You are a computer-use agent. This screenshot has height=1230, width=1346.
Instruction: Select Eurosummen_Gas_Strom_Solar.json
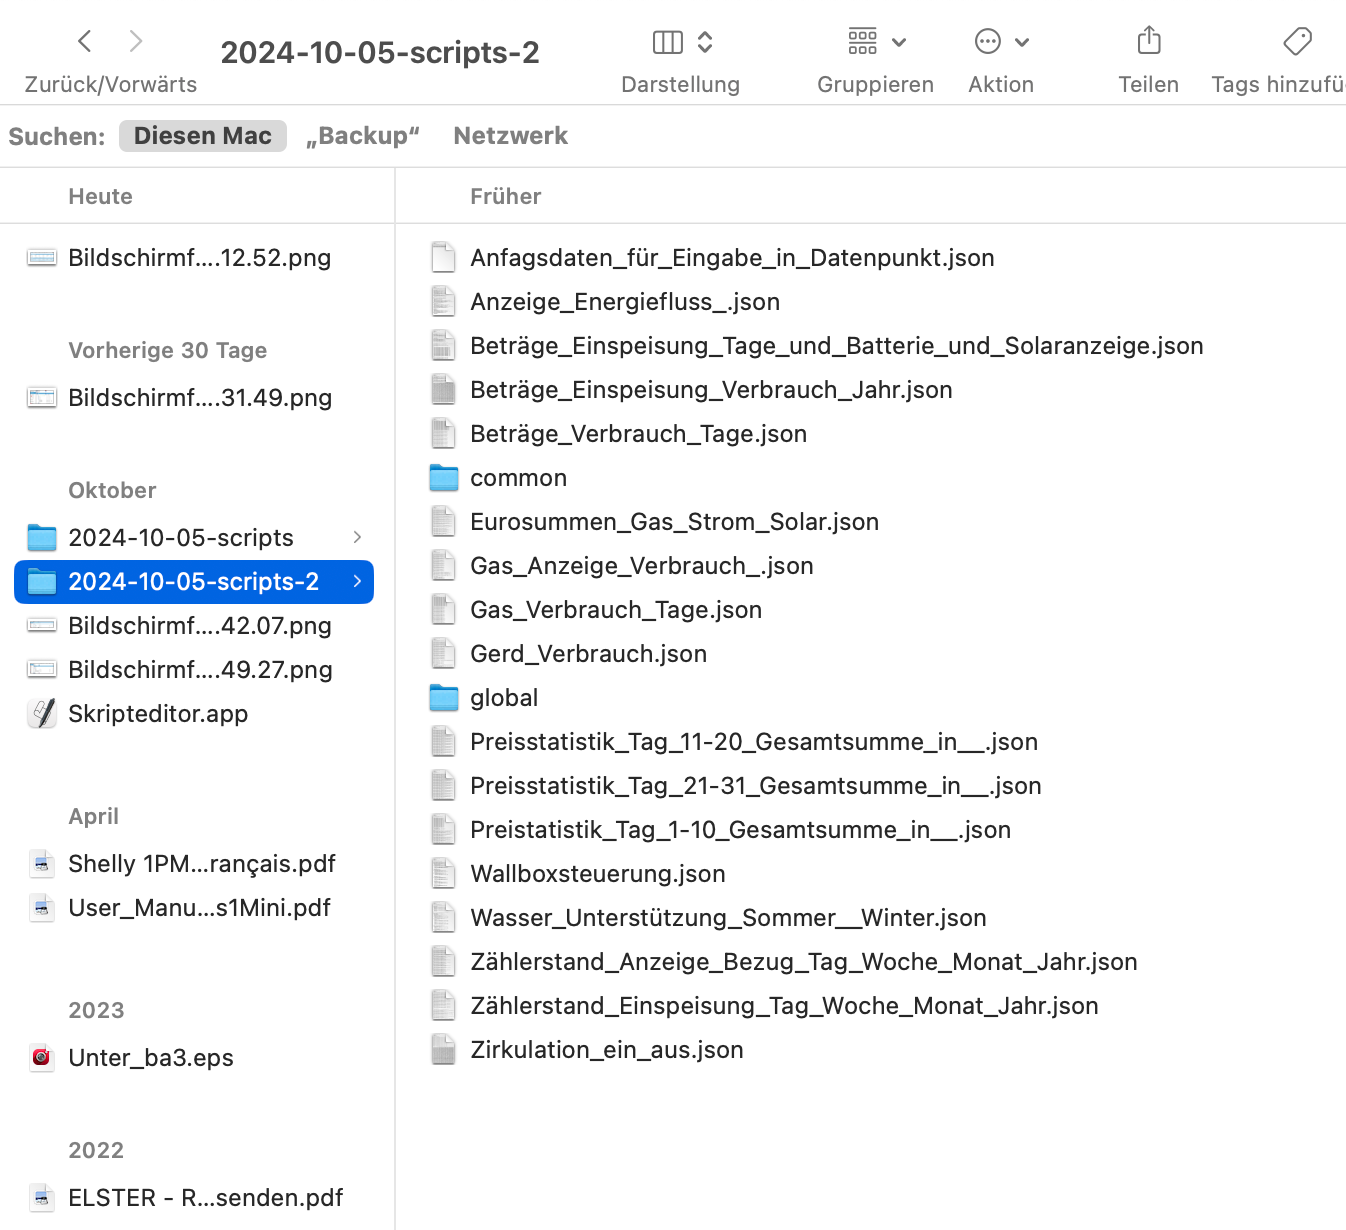[x=674, y=522]
